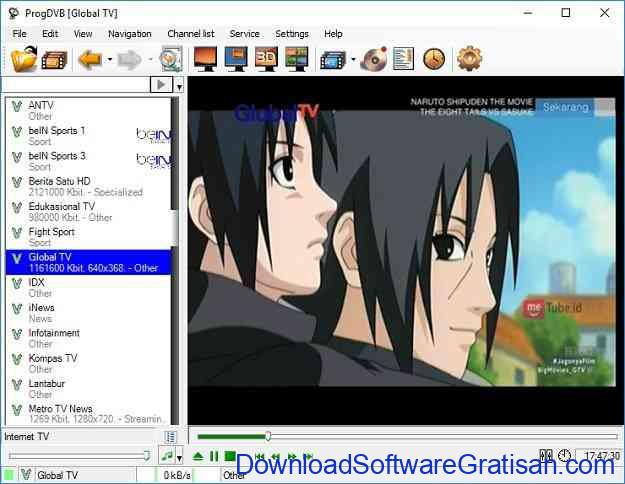The image size is (625, 484).
Task: Click the channel list vertical scrollbar
Action: [174, 262]
